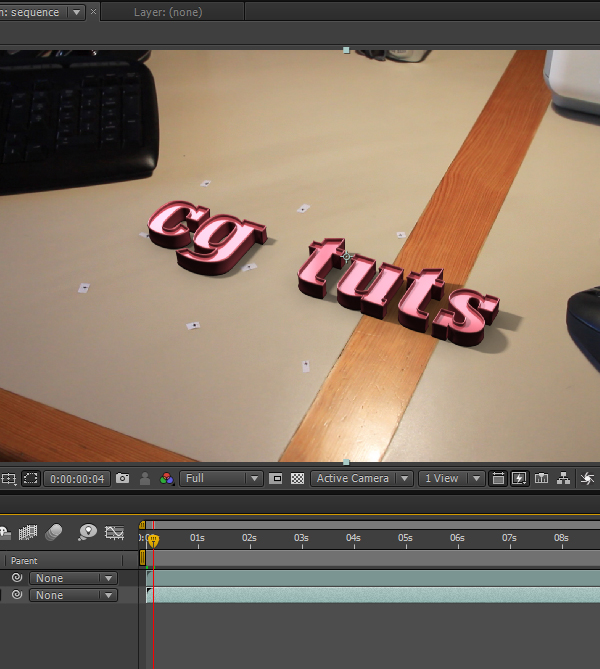The width and height of the screenshot is (600, 669).
Task: Click the bottom-center layer bounding handle
Action: point(347,462)
